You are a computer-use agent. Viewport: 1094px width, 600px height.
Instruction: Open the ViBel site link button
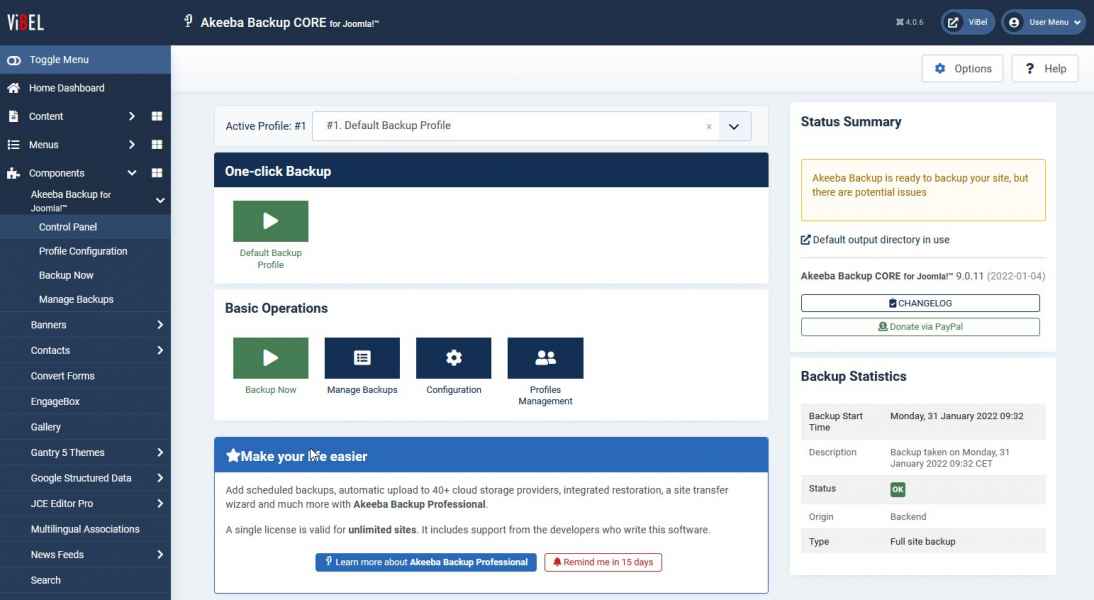pos(968,22)
